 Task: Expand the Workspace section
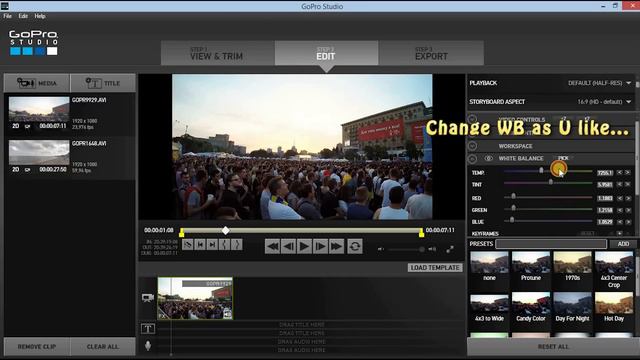pyautogui.click(x=472, y=146)
